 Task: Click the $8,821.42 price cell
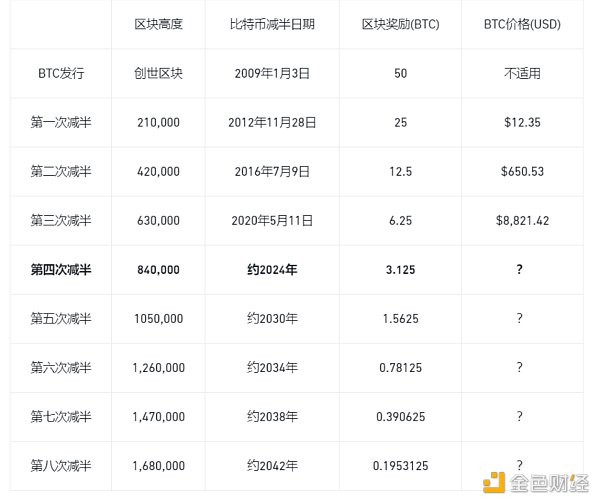[x=519, y=220]
